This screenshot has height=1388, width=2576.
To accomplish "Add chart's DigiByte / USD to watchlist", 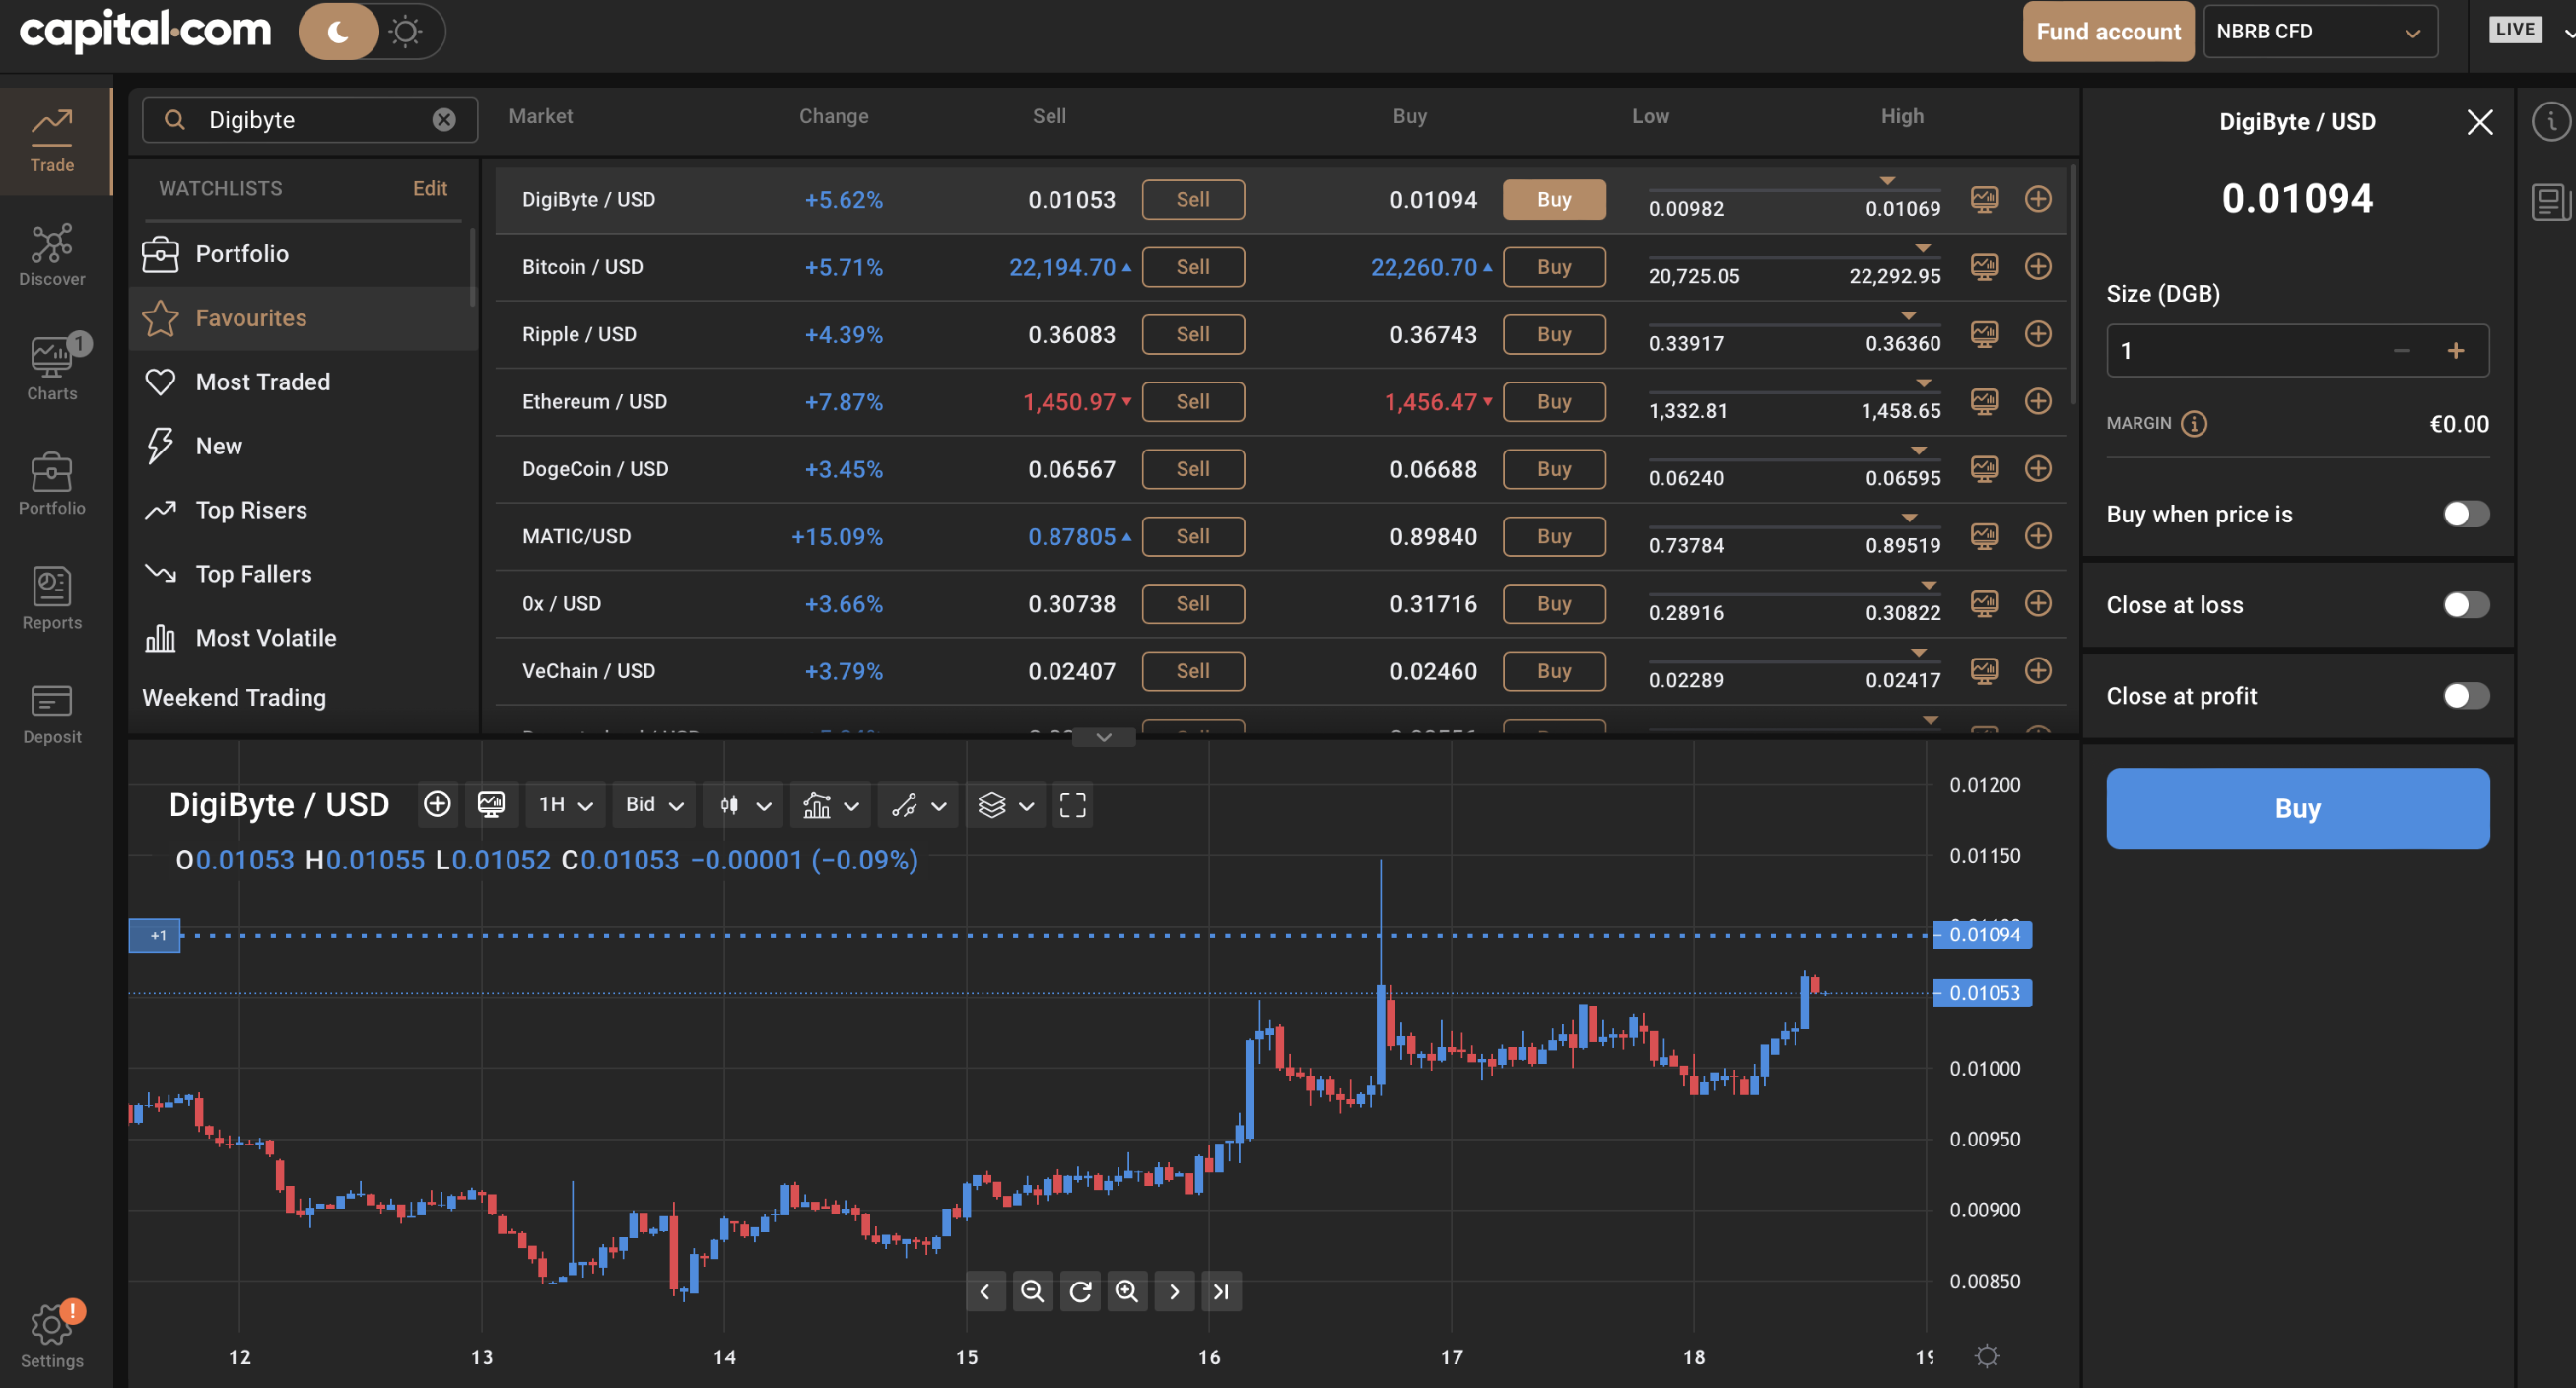I will (437, 805).
